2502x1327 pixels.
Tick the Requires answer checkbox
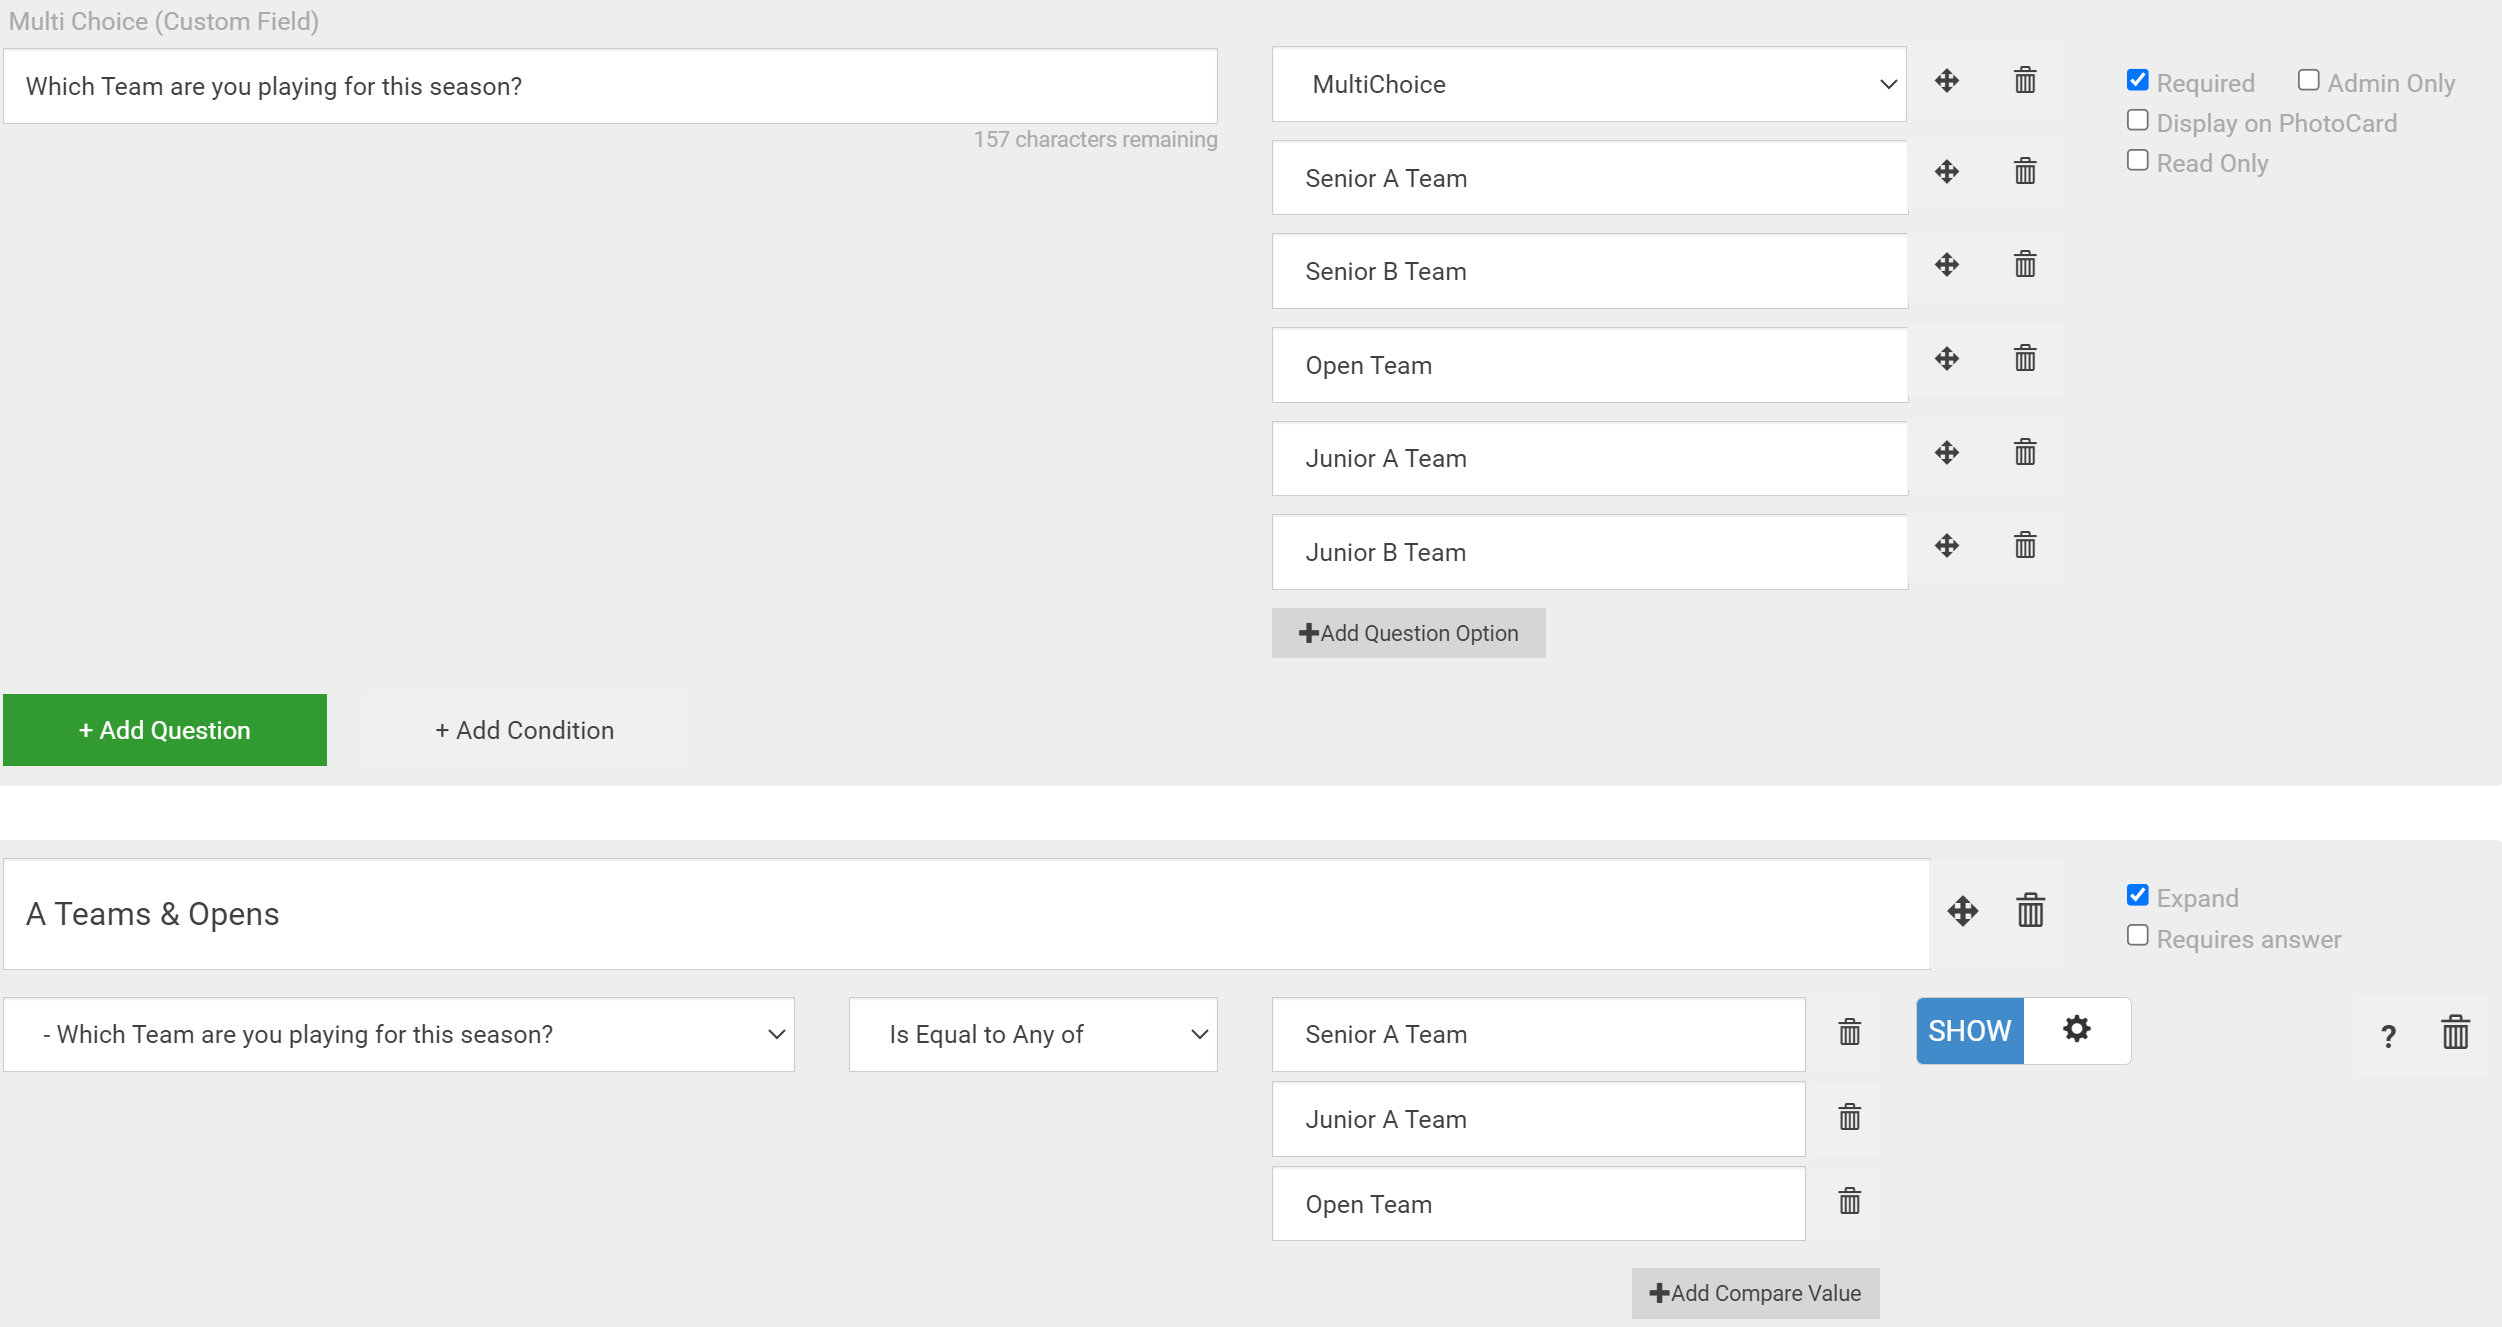pos(2137,936)
